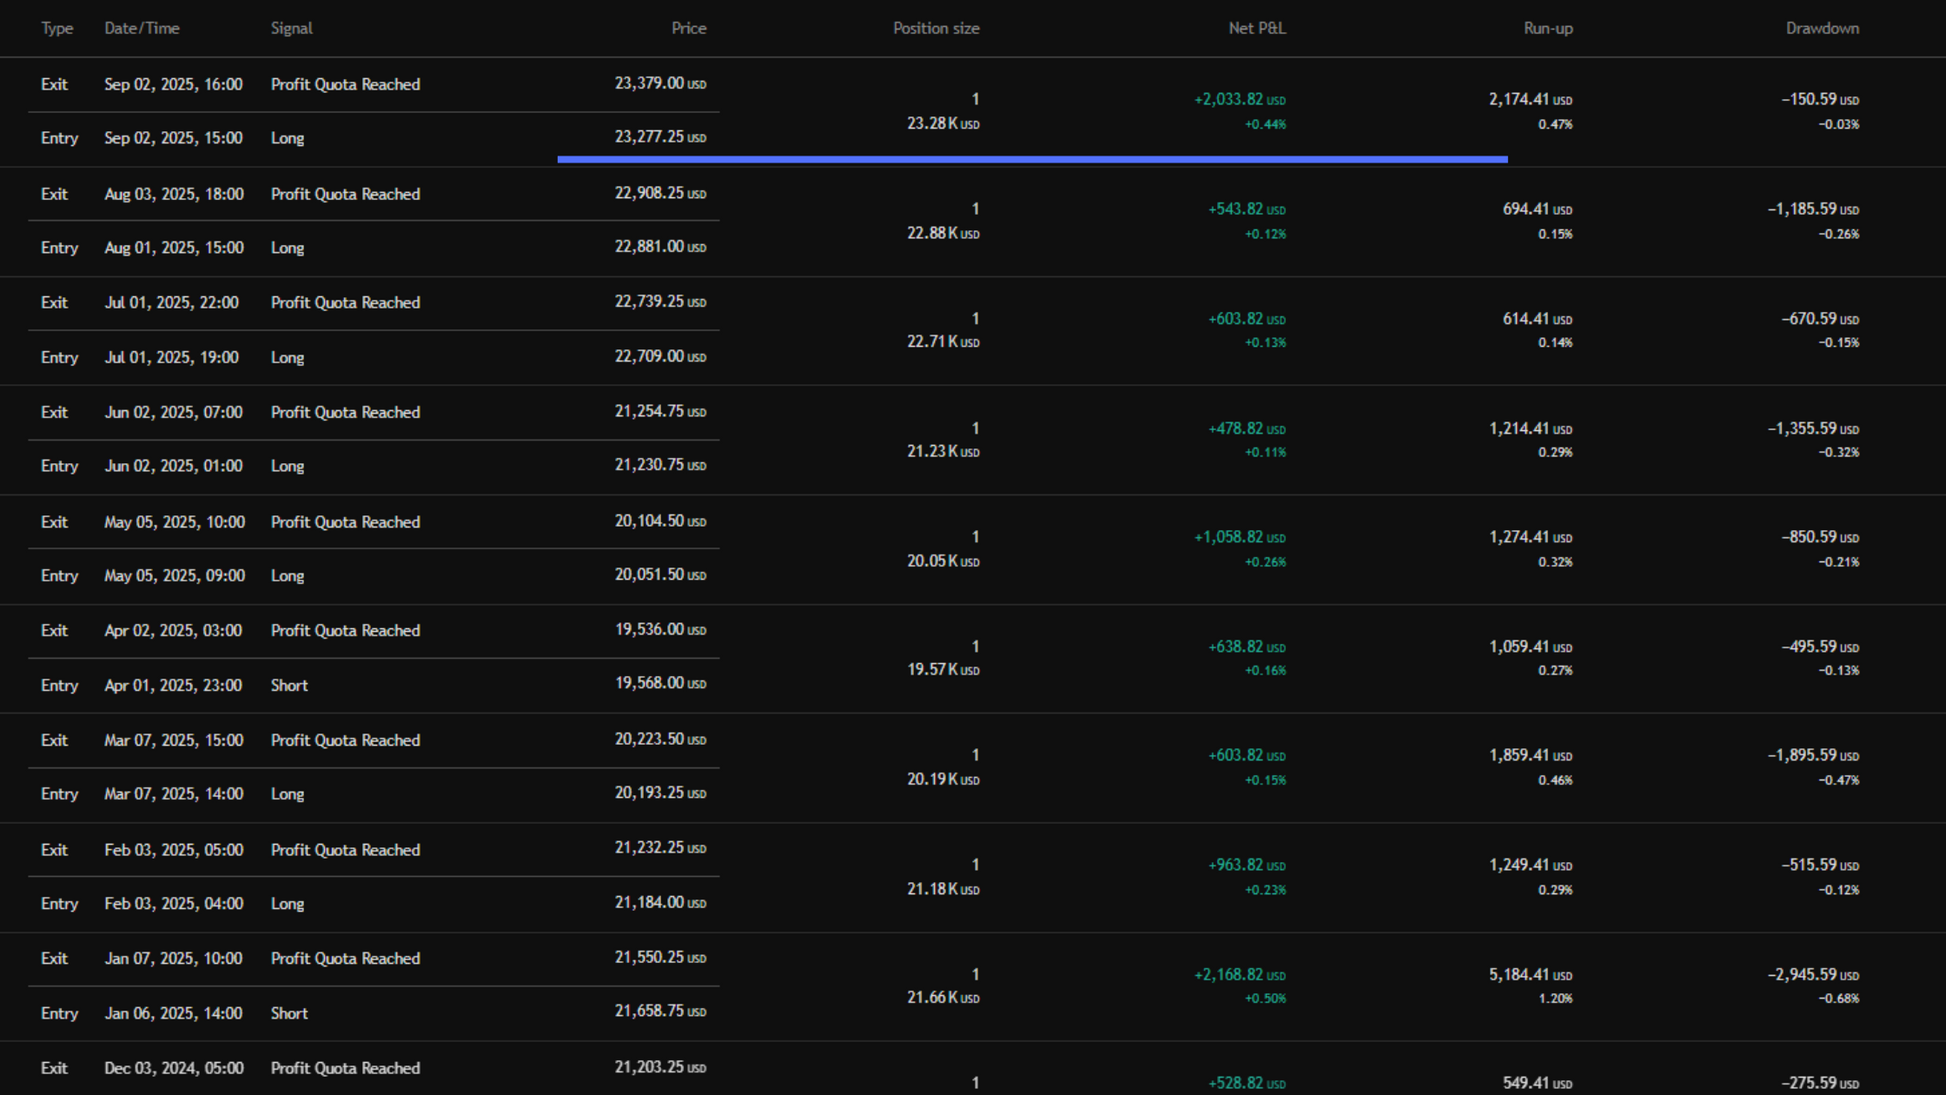Click the Run-up column header
This screenshot has width=1946, height=1095.
pyautogui.click(x=1547, y=28)
